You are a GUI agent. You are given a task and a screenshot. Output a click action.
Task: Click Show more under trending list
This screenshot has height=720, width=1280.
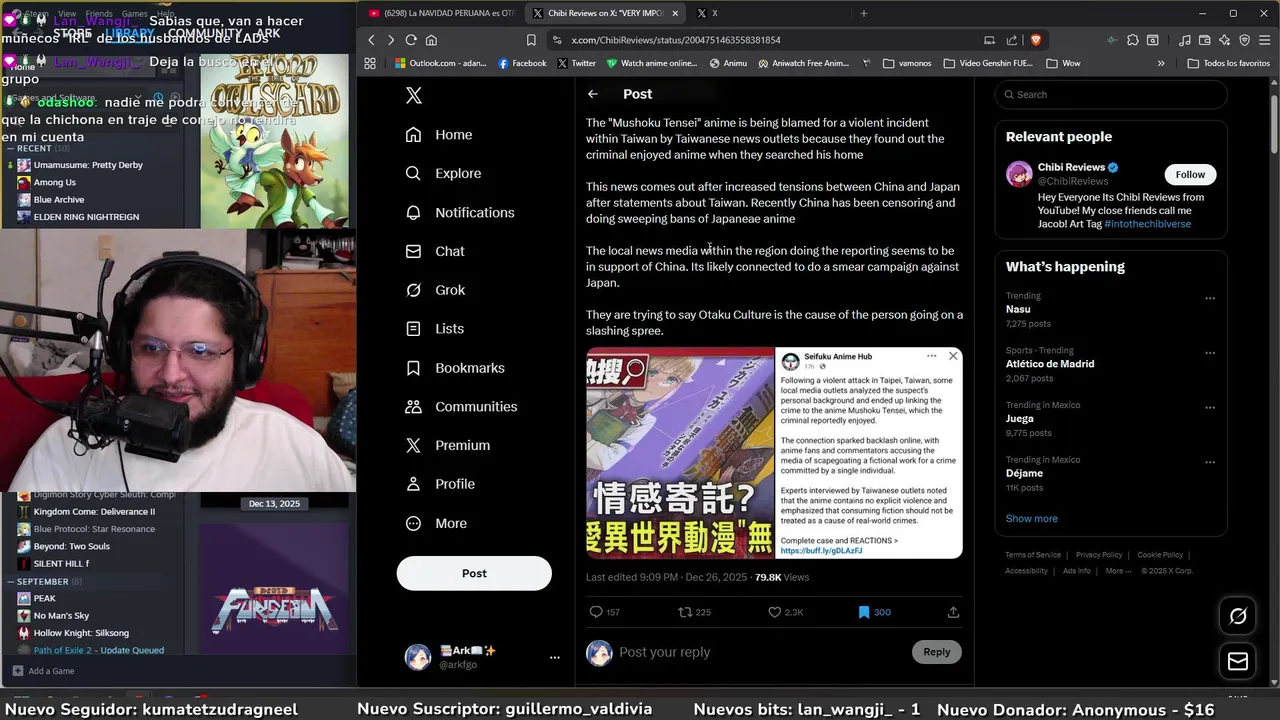pos(1031,518)
